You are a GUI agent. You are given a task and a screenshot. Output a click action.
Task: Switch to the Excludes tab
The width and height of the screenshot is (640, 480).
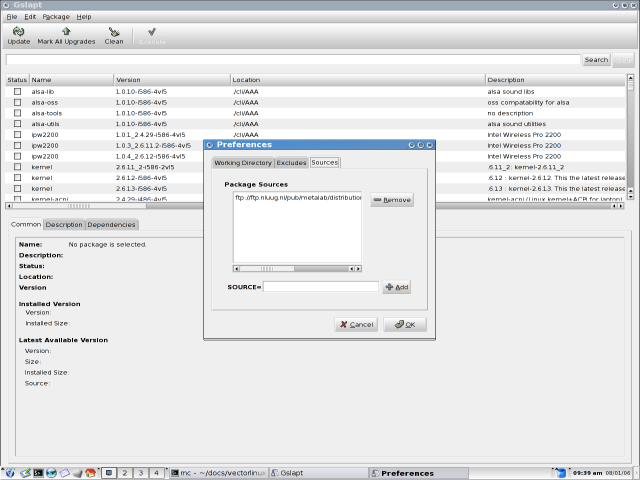point(291,162)
